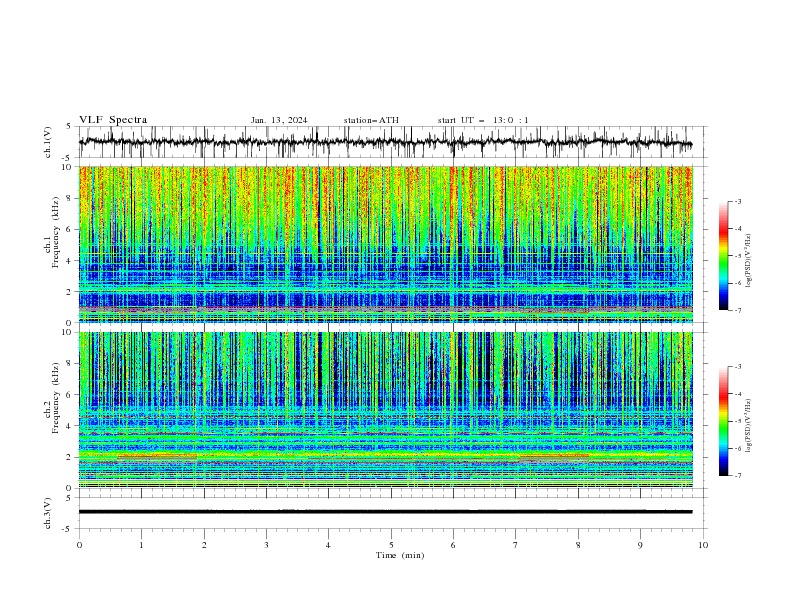
Task: Click the lower colorbar log(PSD) label
Action: 749,426
